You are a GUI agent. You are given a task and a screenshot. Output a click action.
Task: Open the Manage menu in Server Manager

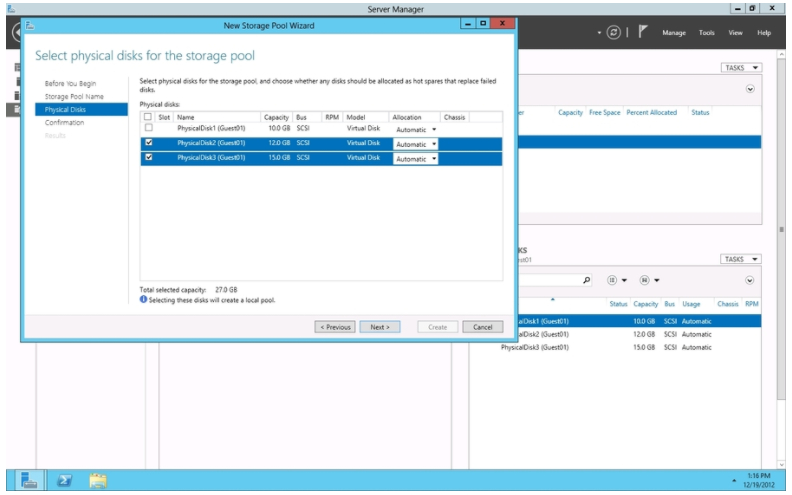pos(674,33)
